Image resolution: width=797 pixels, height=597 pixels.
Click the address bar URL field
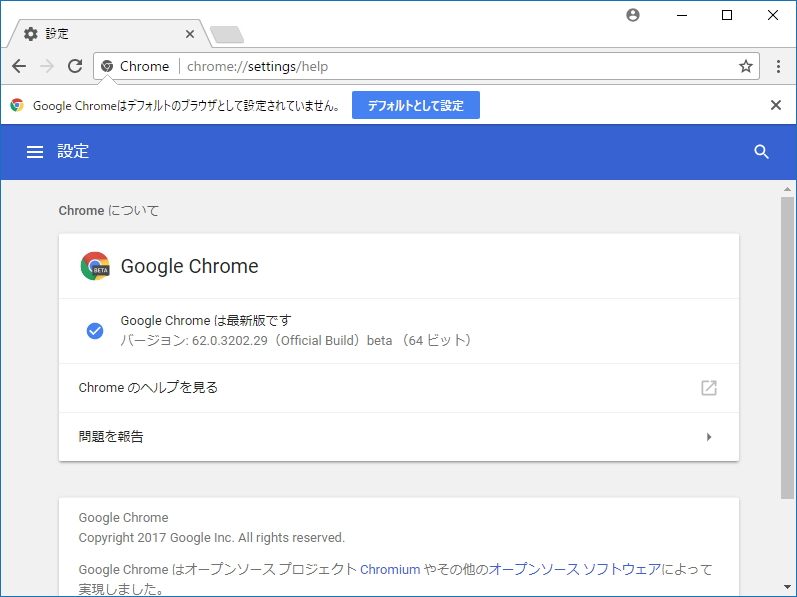pyautogui.click(x=427, y=66)
